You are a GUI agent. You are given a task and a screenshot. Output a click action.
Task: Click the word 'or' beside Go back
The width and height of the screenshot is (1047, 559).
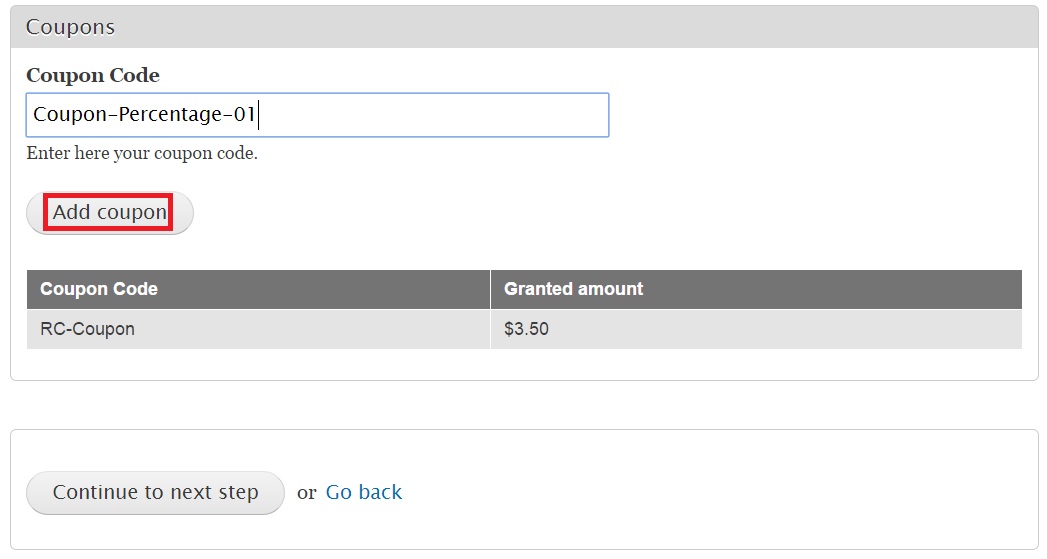point(306,492)
